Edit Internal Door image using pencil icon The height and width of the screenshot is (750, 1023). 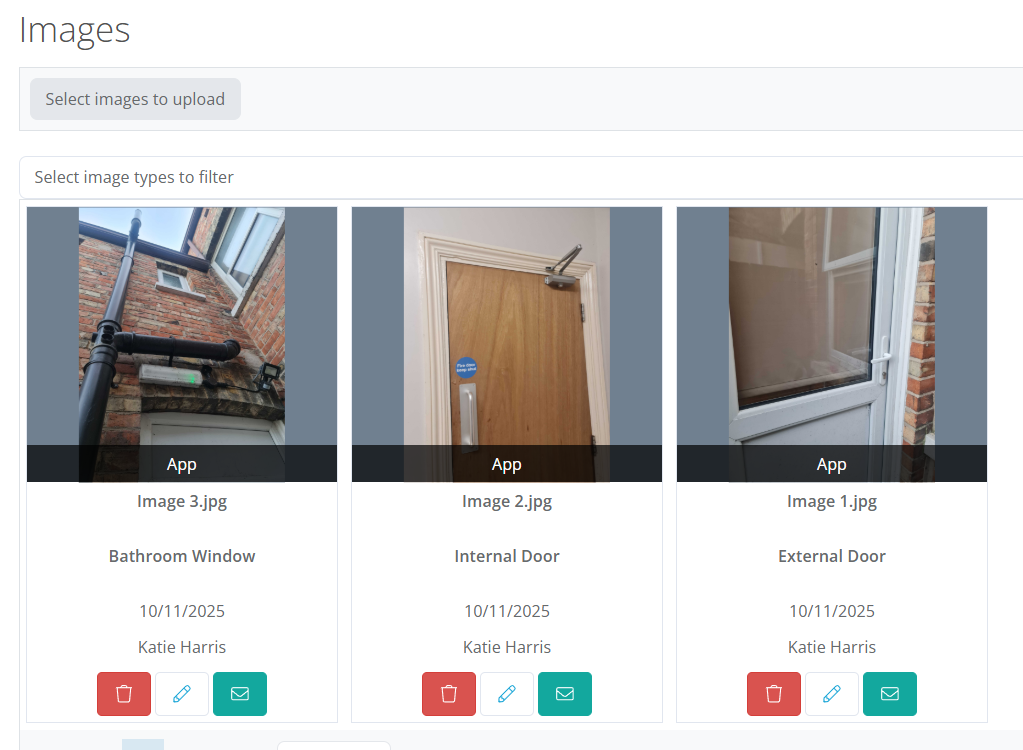tap(507, 694)
